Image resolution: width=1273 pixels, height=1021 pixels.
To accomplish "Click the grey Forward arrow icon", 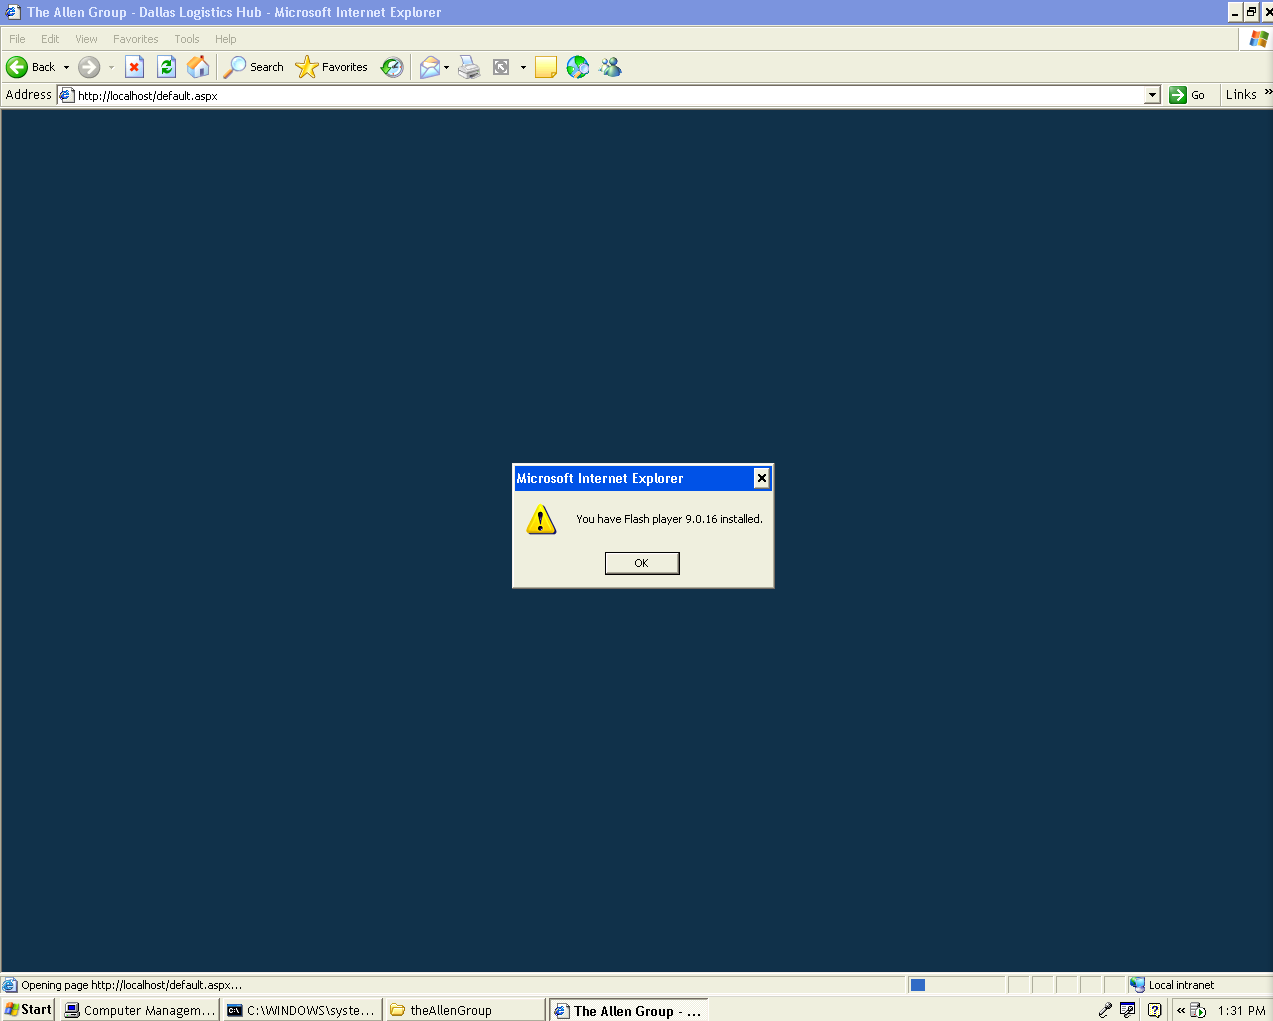I will (89, 67).
